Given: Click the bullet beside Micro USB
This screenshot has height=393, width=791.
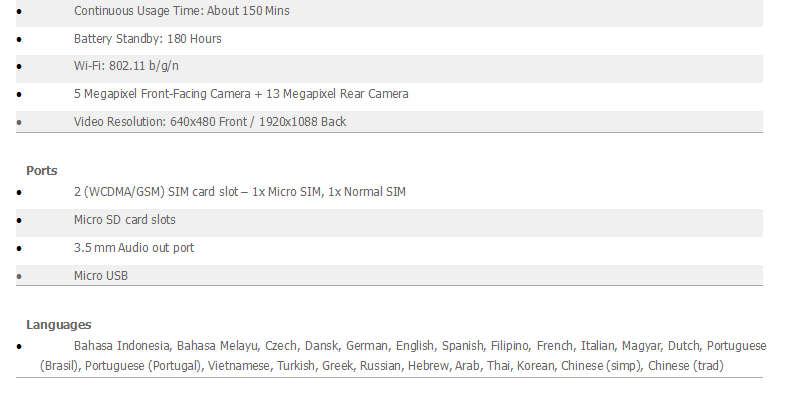Looking at the screenshot, I should point(19,276).
